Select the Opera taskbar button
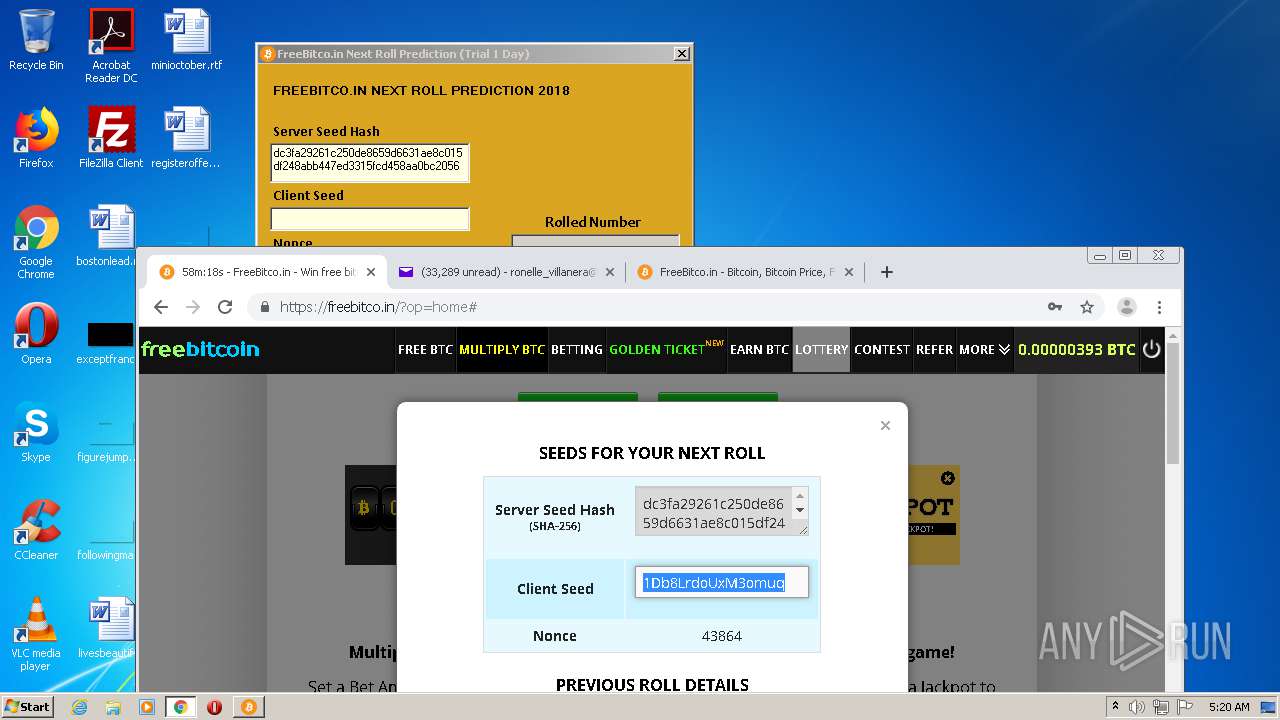This screenshot has height=720, width=1280. [214, 707]
